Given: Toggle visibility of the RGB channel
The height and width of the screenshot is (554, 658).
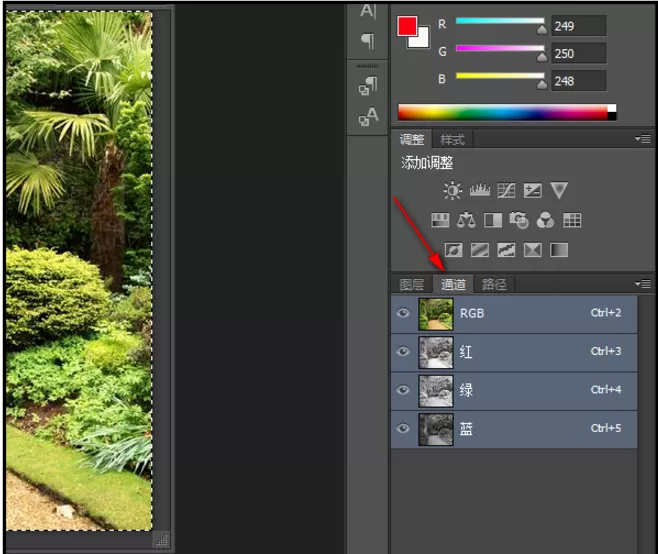Looking at the screenshot, I should [403, 313].
